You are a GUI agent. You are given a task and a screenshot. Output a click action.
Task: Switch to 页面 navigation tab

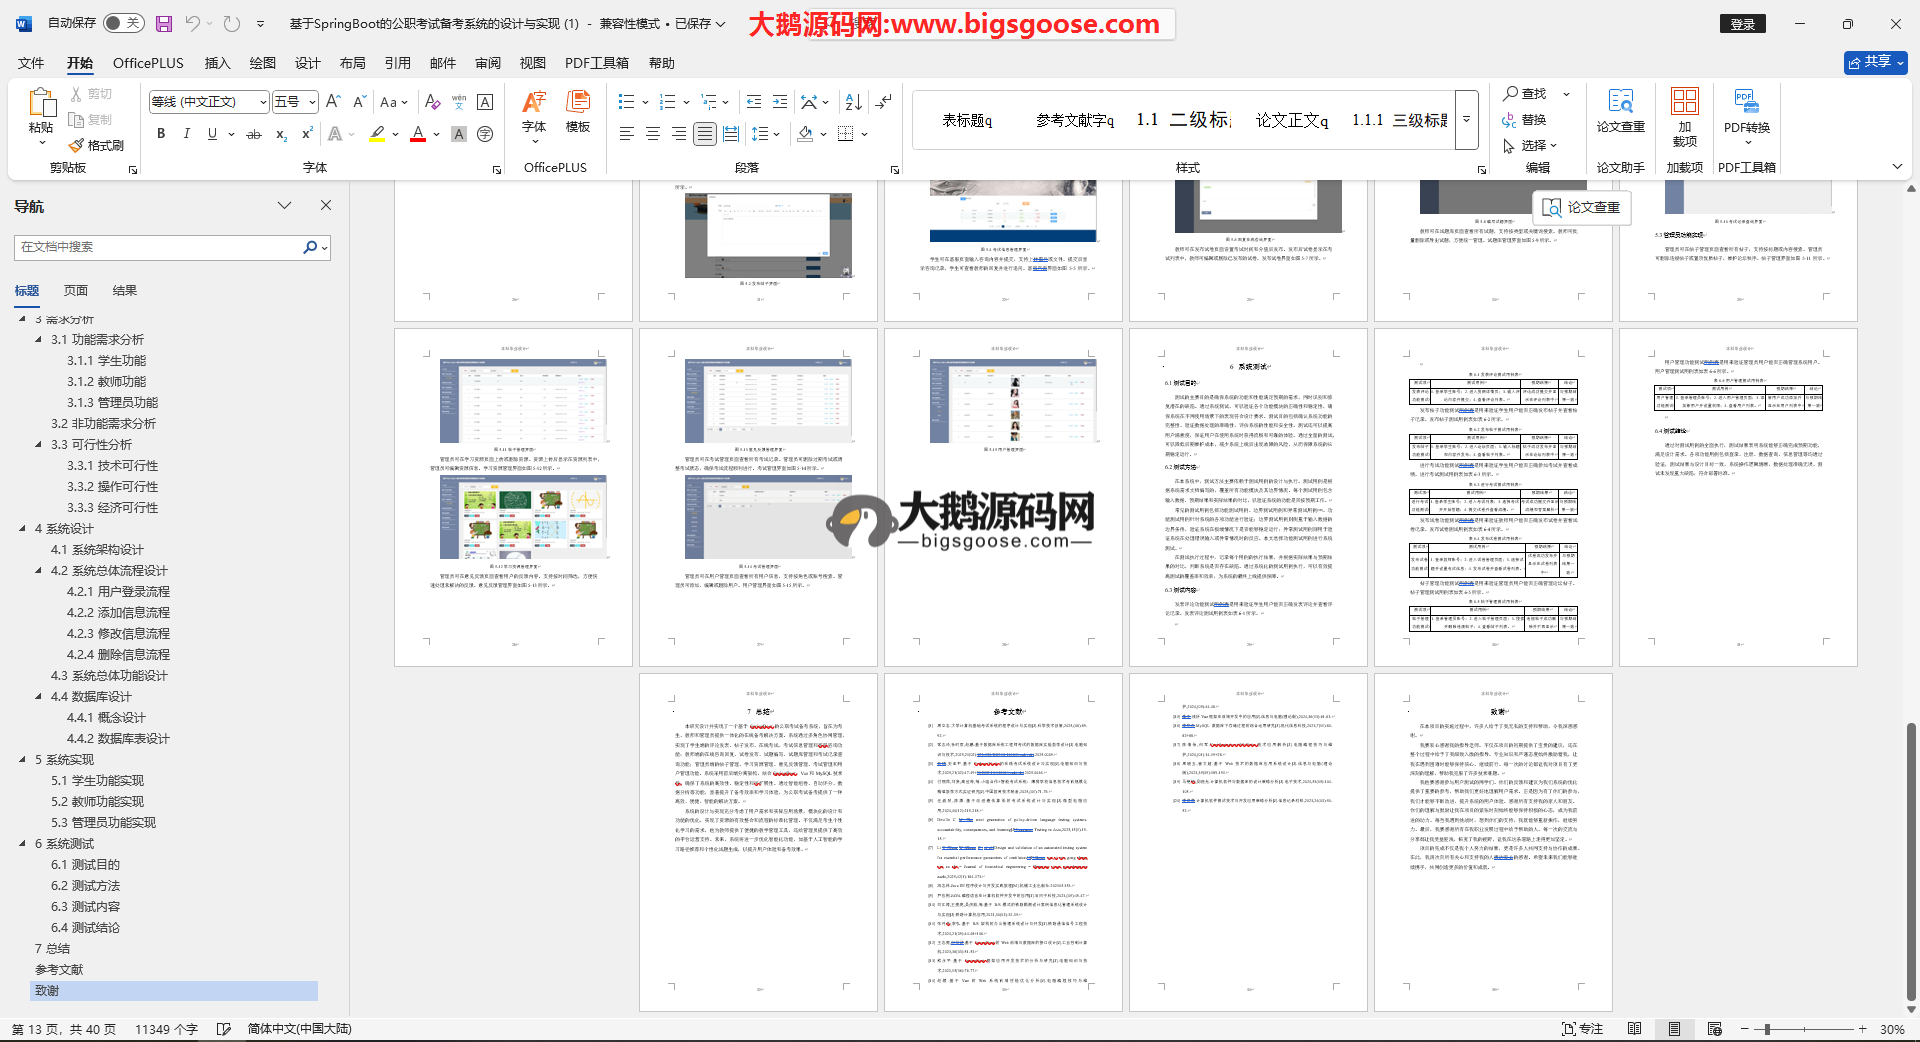click(76, 291)
